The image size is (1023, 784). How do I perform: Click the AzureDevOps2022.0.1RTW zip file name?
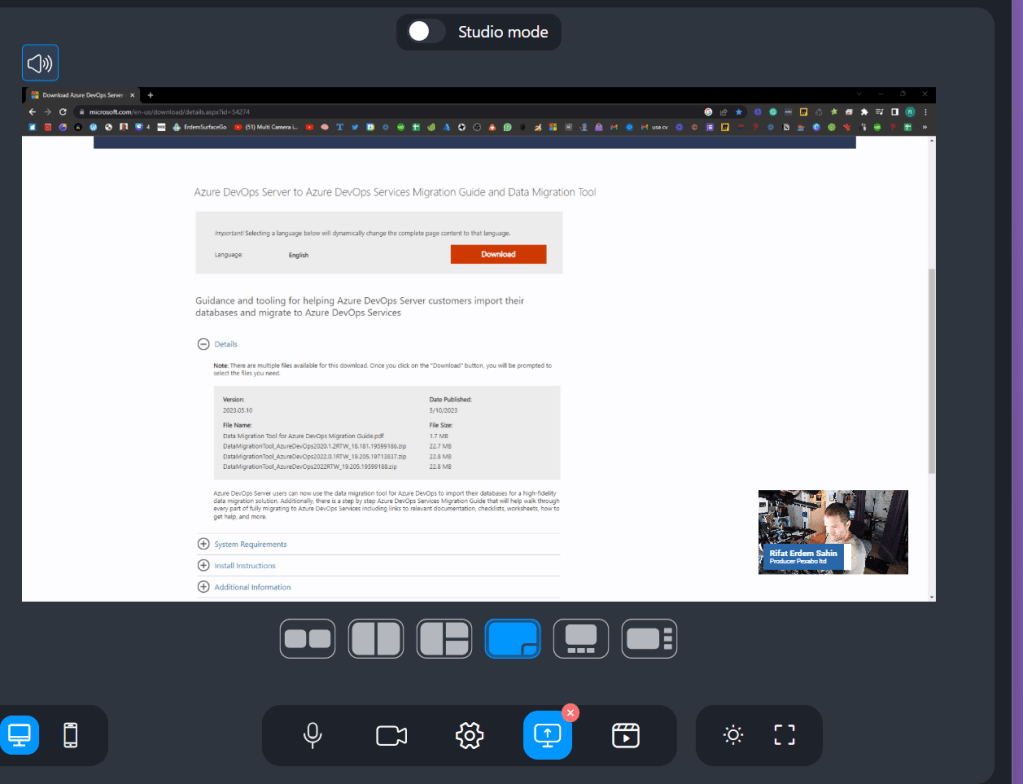[x=314, y=457]
